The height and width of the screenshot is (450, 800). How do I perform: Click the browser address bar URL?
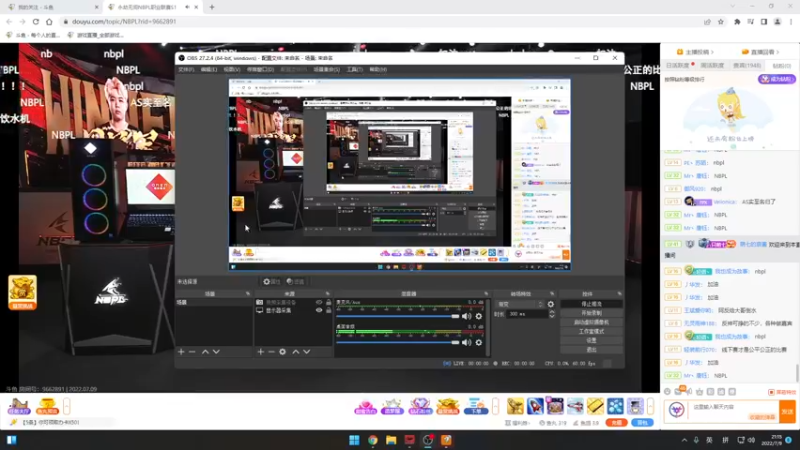point(124,21)
